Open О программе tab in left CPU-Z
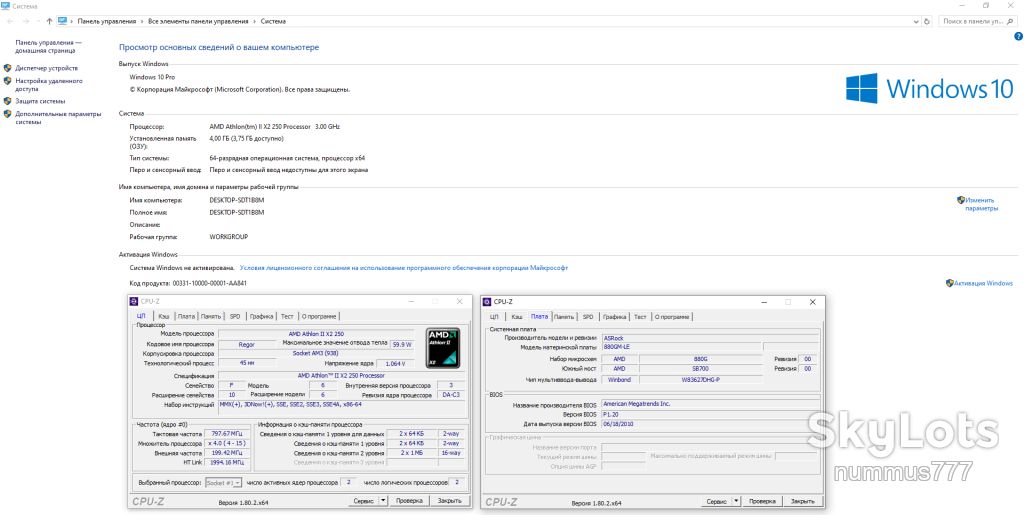Screen dimensions: 1024x515 tap(319, 317)
